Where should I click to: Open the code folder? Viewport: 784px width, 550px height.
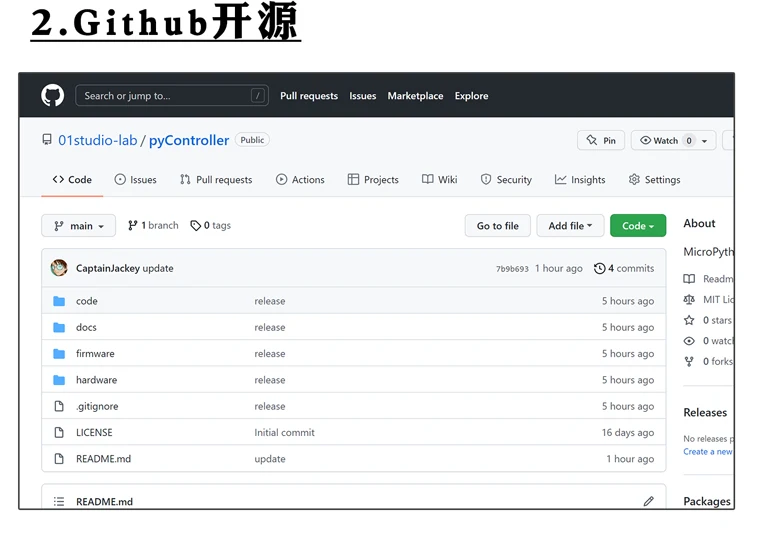click(86, 301)
